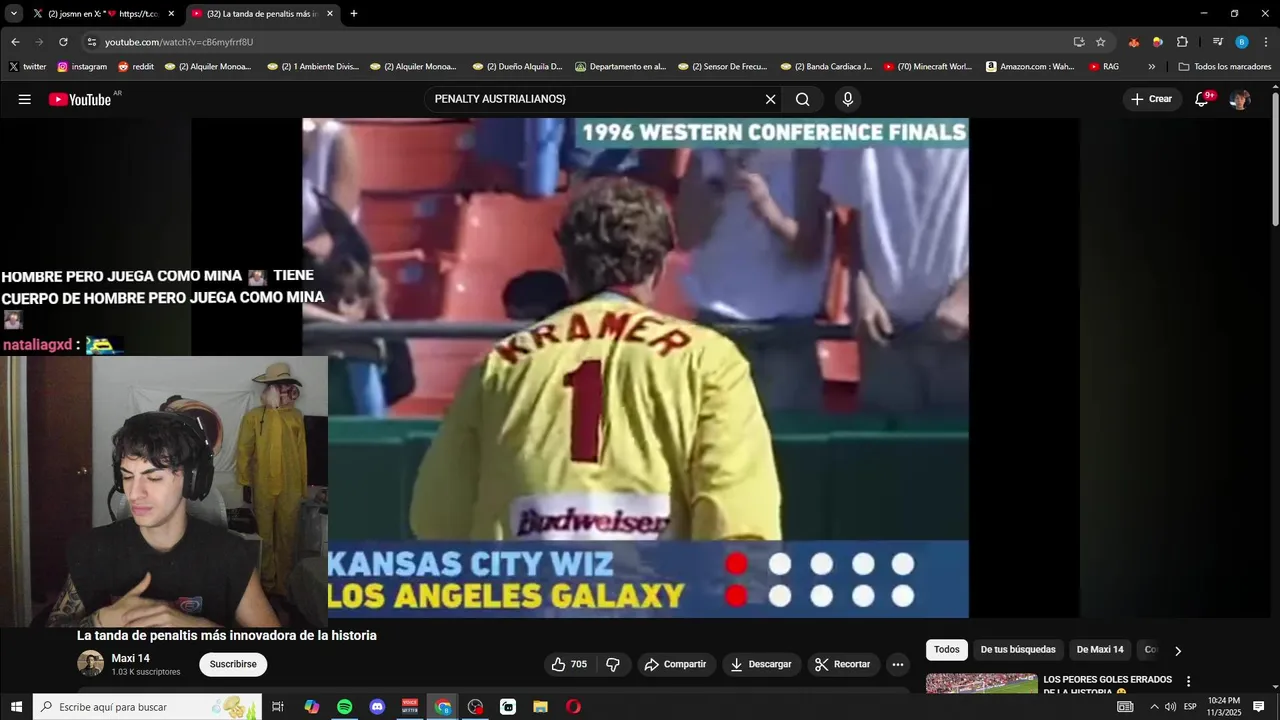
Task: Open the reddit bookmark
Action: pos(136,67)
